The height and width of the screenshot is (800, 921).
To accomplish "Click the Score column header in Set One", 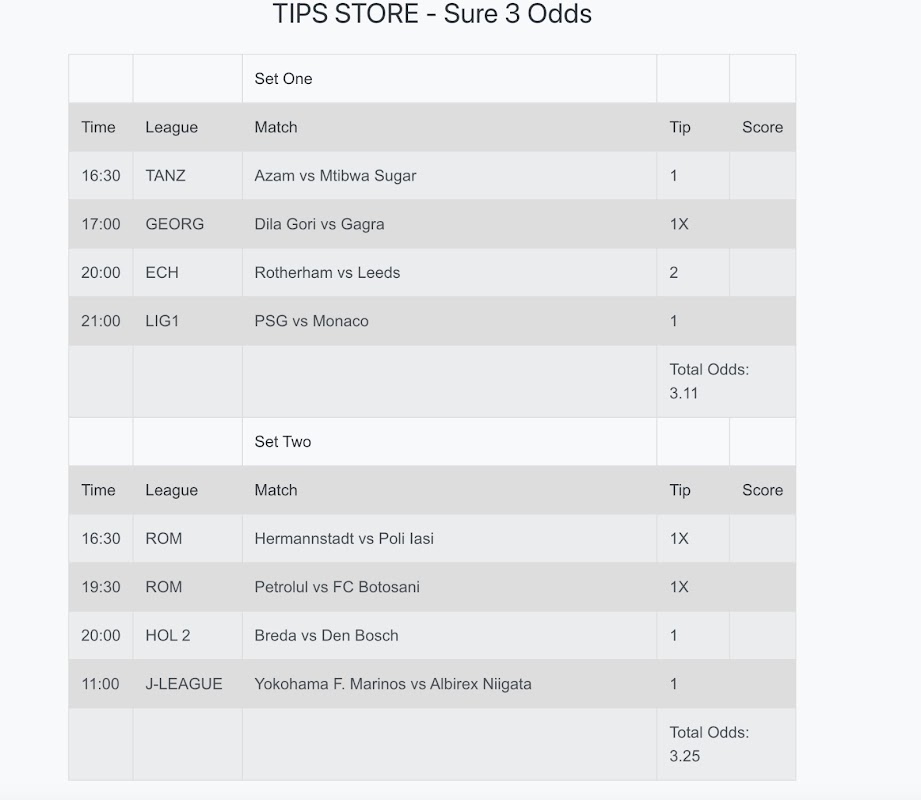I will 762,127.
